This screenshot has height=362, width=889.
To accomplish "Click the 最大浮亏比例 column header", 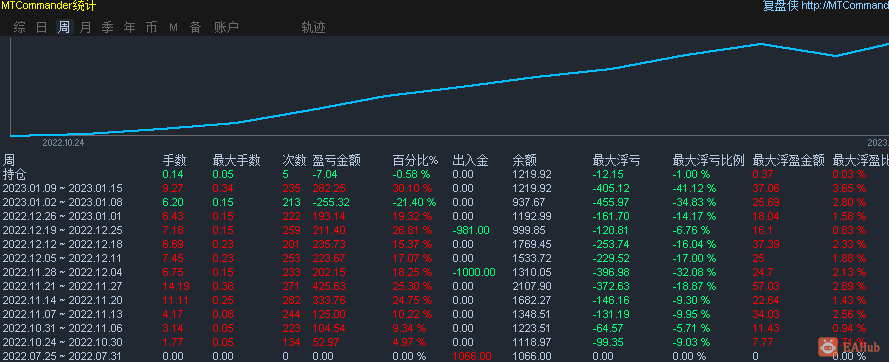I will [x=708, y=161].
